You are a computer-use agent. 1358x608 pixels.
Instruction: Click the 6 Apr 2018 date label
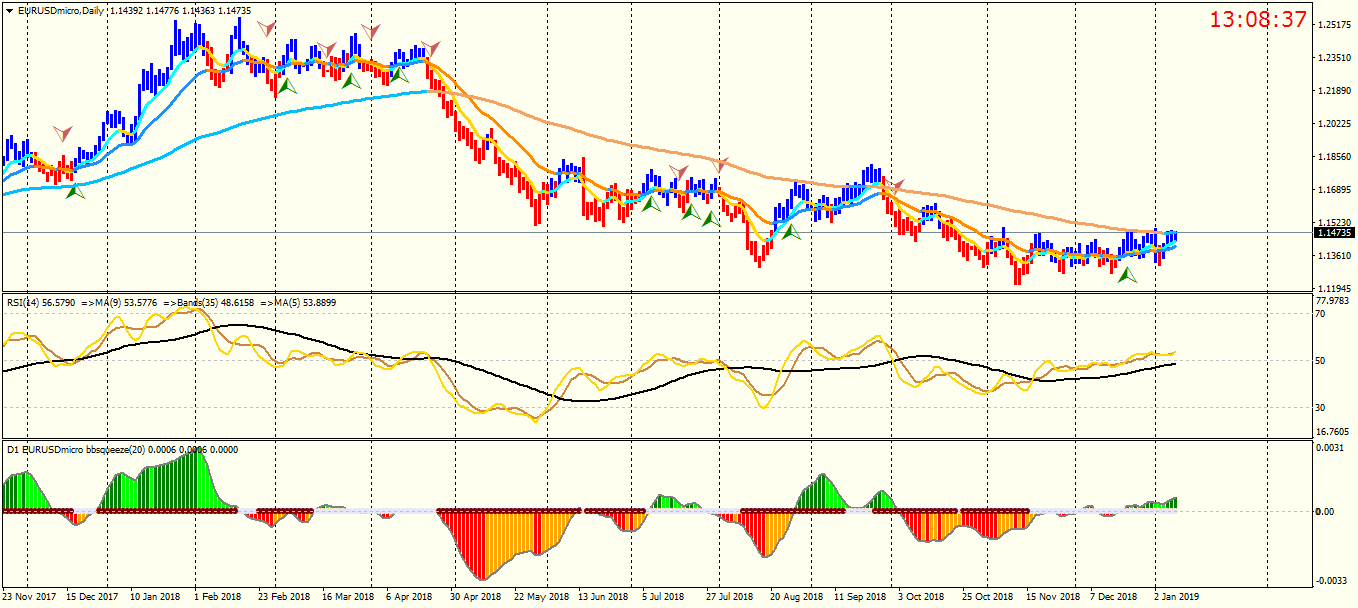(407, 597)
